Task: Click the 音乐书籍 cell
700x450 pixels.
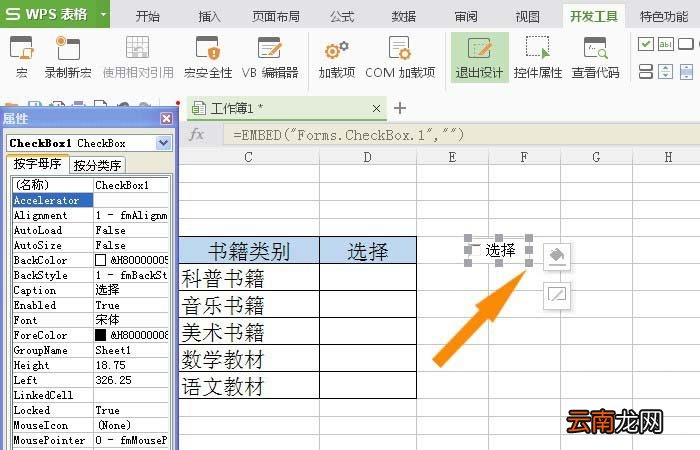Action: coord(249,304)
